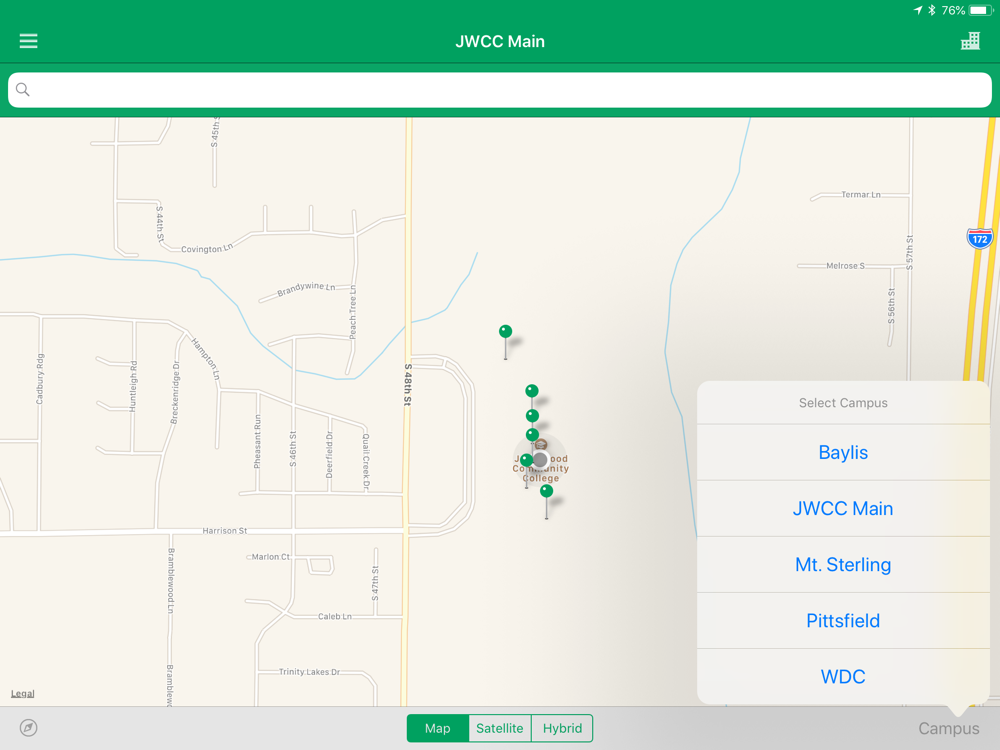Switch to Hybrid view
The width and height of the screenshot is (1000, 750).
562,728
